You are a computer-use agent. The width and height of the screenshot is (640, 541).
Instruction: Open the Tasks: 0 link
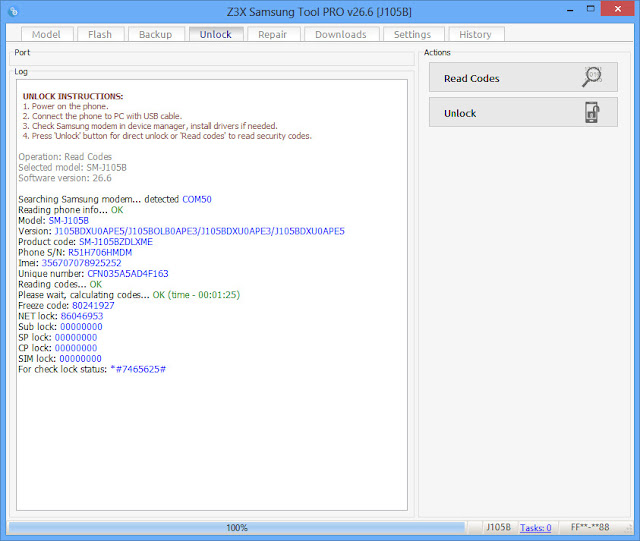pyautogui.click(x=536, y=528)
